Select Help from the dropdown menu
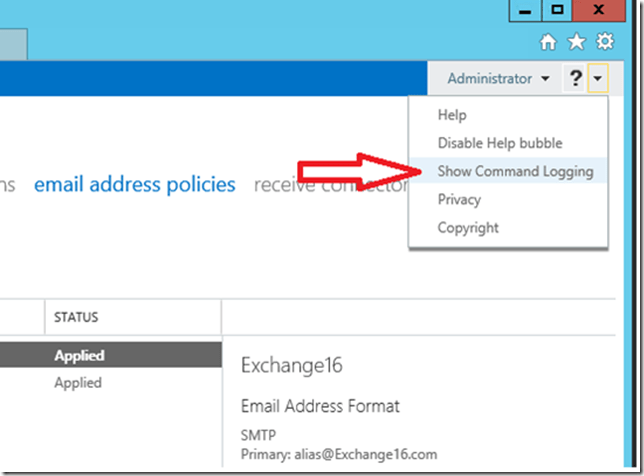The width and height of the screenshot is (644, 476). point(452,115)
